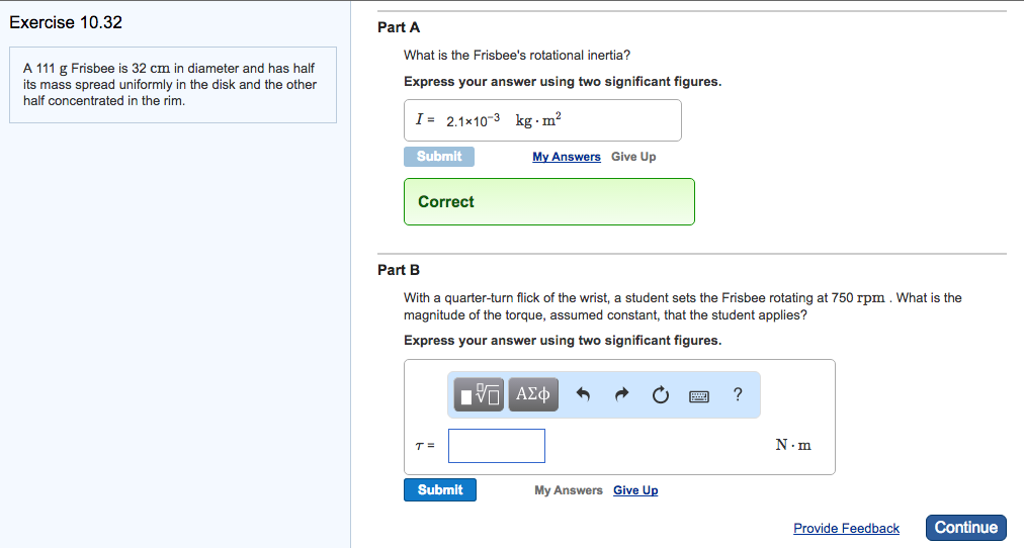Click the Give Up link in Part B
1024x548 pixels.
click(635, 490)
